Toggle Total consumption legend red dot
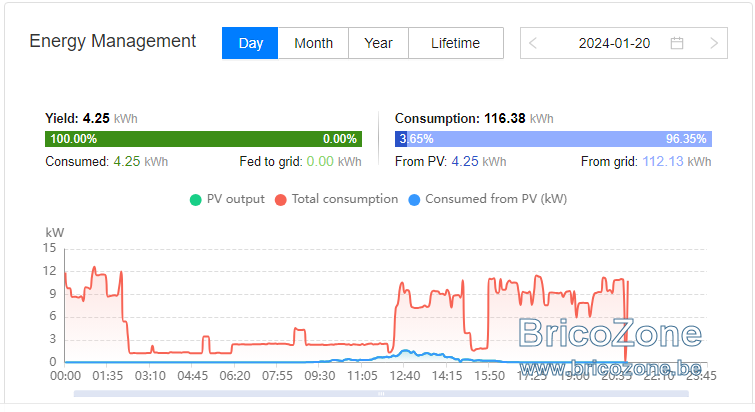Screen dimensions: 755x412 click(280, 200)
